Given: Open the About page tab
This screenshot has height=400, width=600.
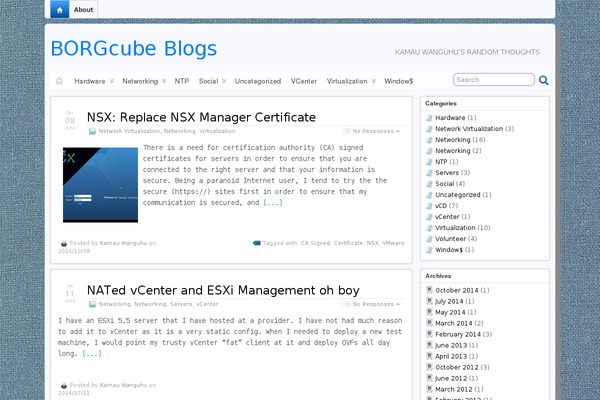Looking at the screenshot, I should [83, 10].
